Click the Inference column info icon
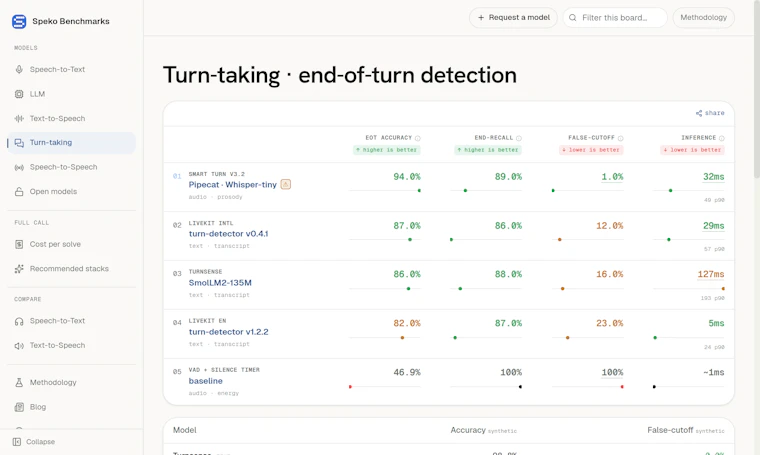This screenshot has height=455, width=760. (722, 138)
